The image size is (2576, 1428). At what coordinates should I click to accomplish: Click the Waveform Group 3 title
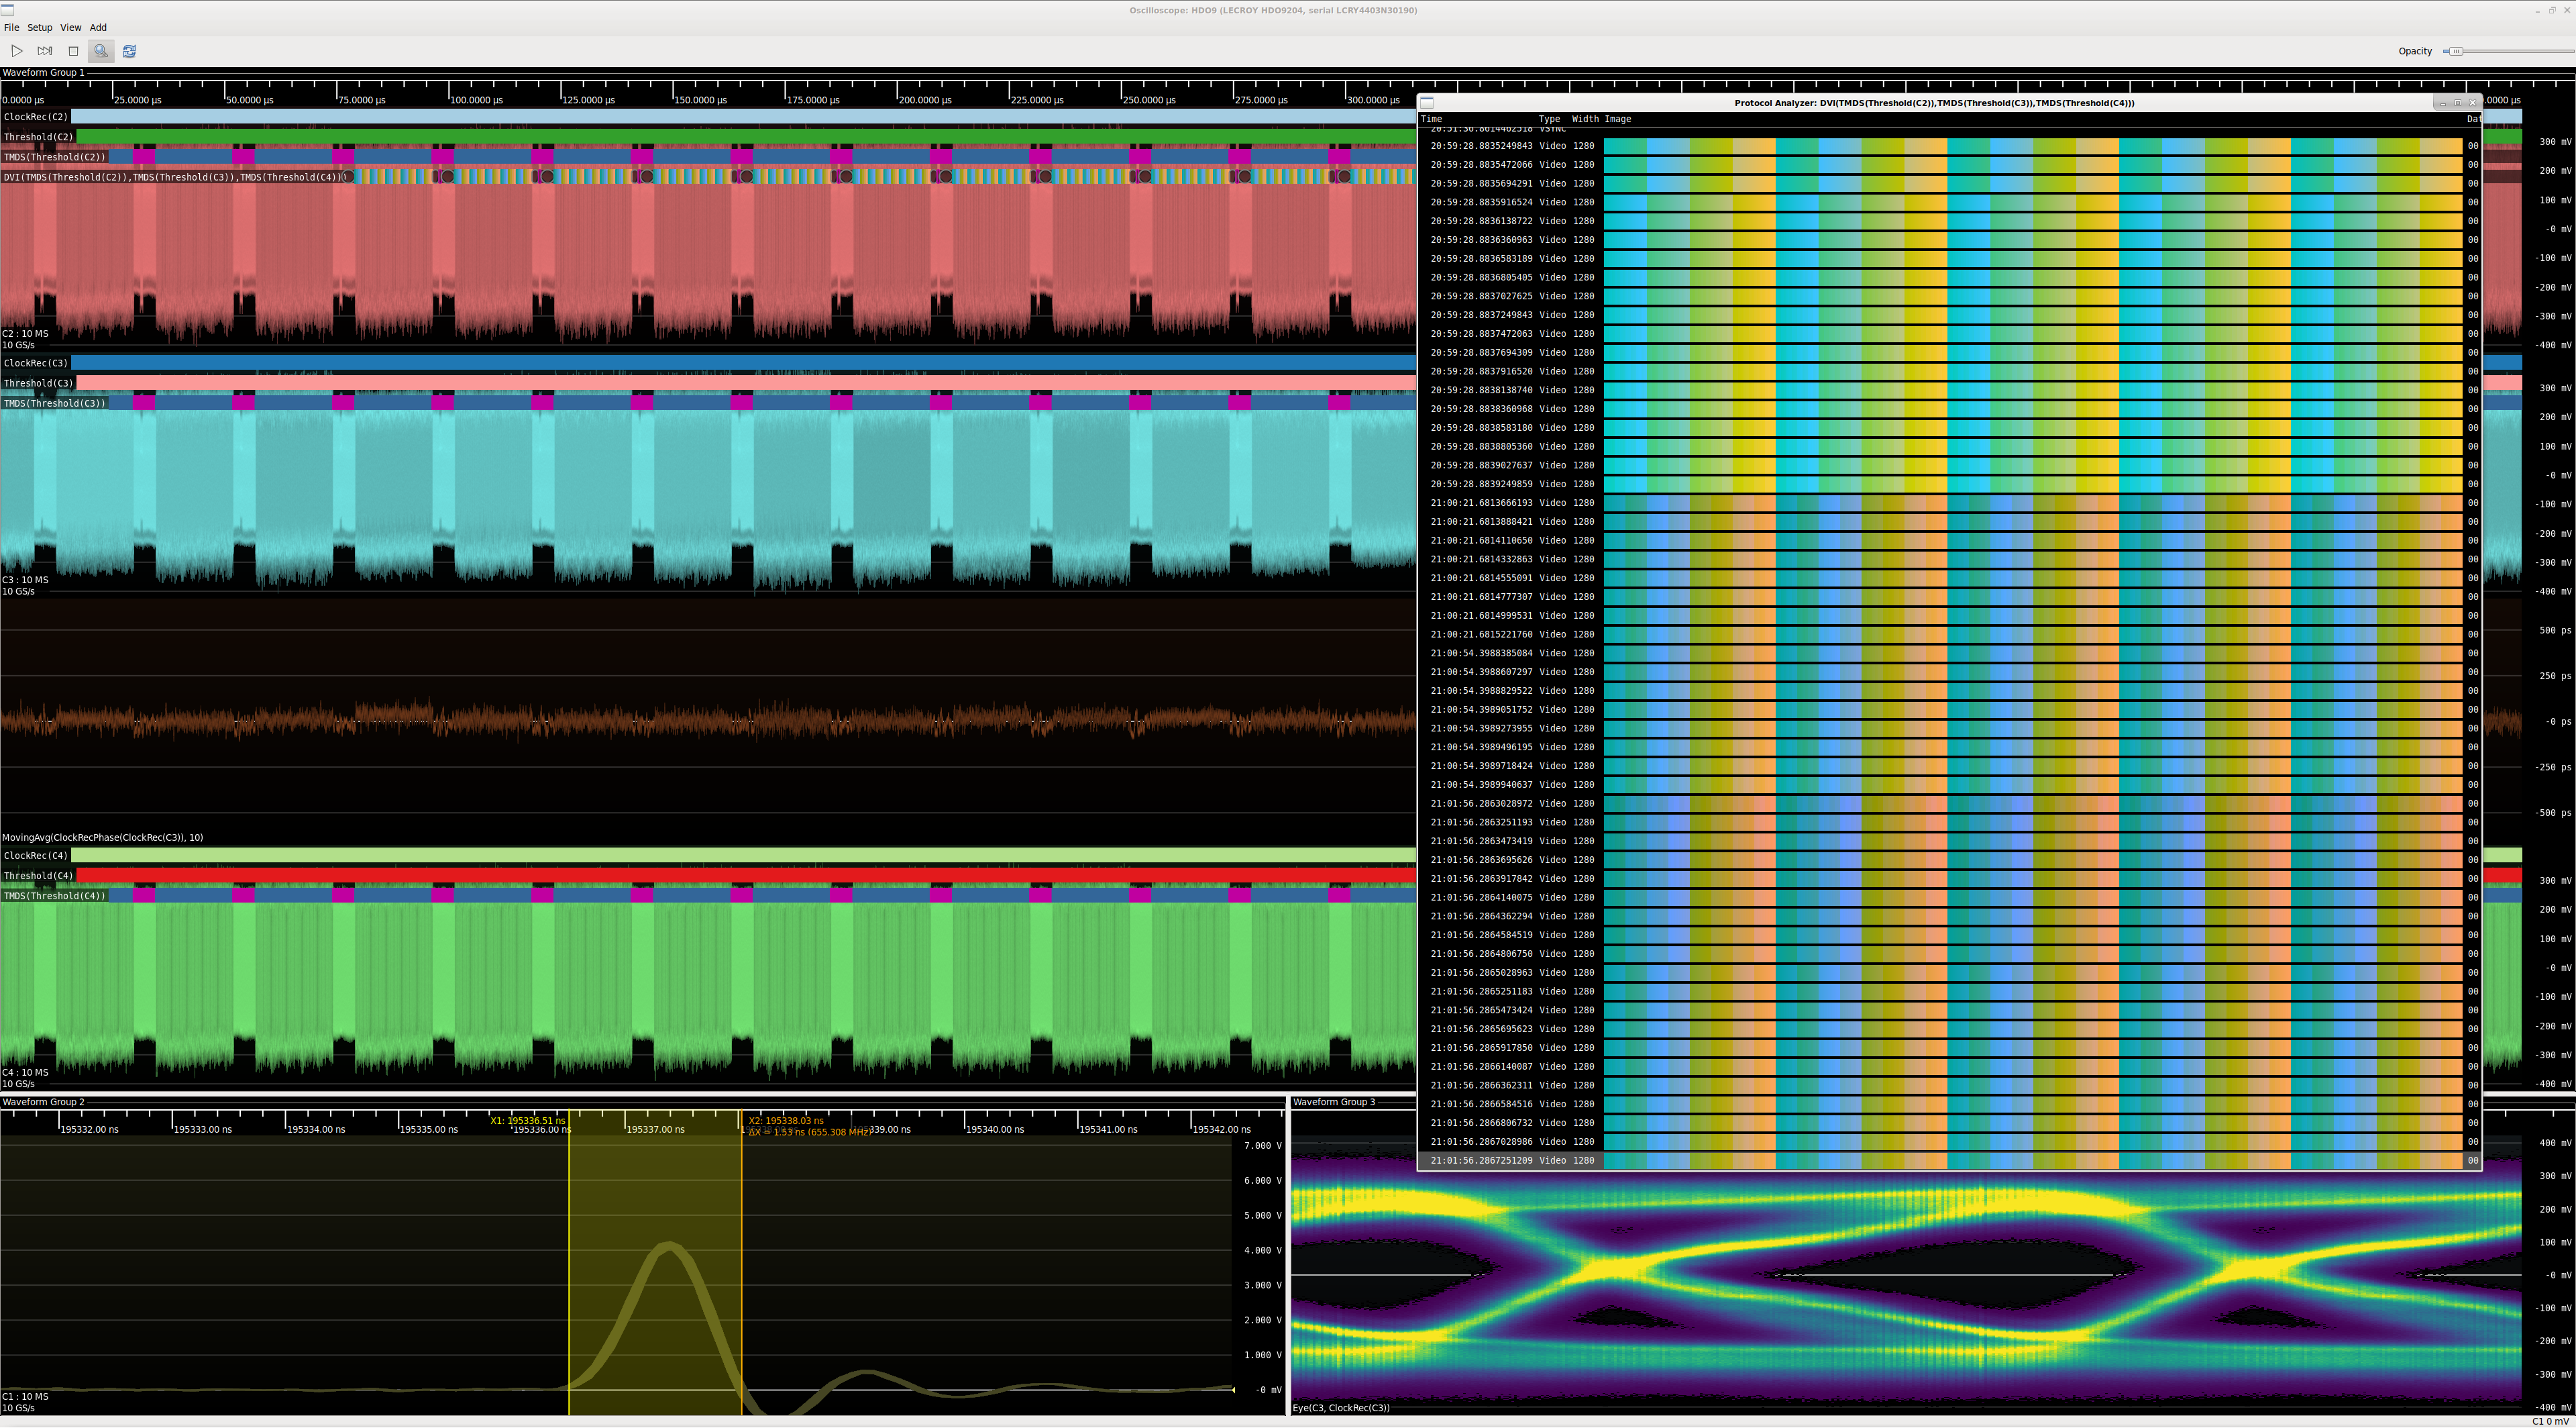point(1334,1102)
